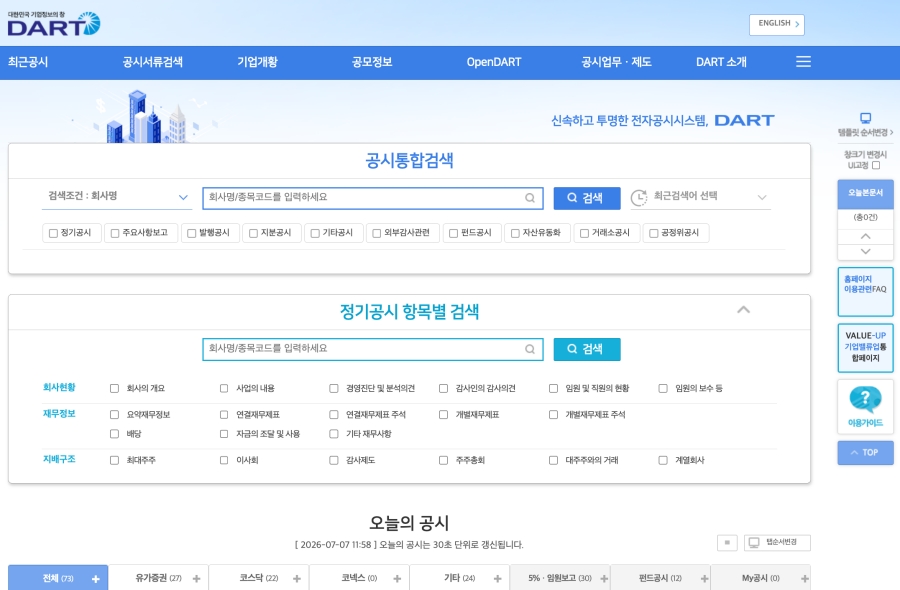Check the 연결재무제표 item checkbox
Viewport: 900px width, 590px height.
coord(224,414)
